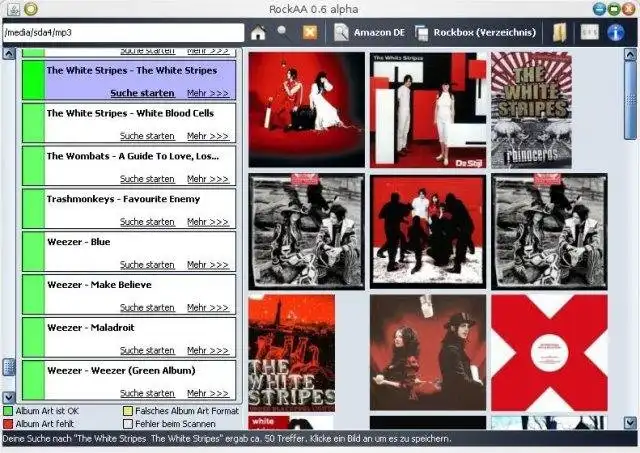Click the cover results scrollbar thumb
The width and height of the screenshot is (640, 453).
point(630,100)
